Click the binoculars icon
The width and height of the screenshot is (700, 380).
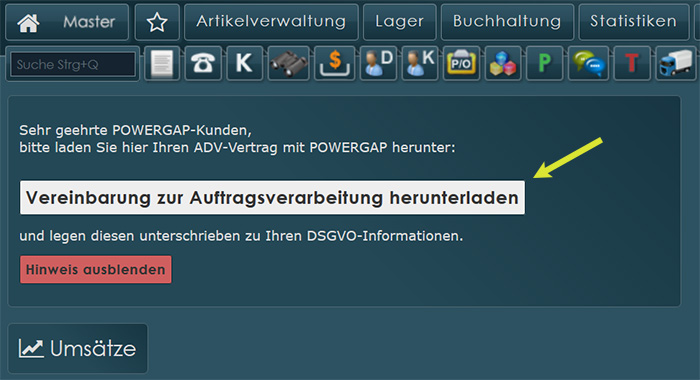click(x=288, y=63)
